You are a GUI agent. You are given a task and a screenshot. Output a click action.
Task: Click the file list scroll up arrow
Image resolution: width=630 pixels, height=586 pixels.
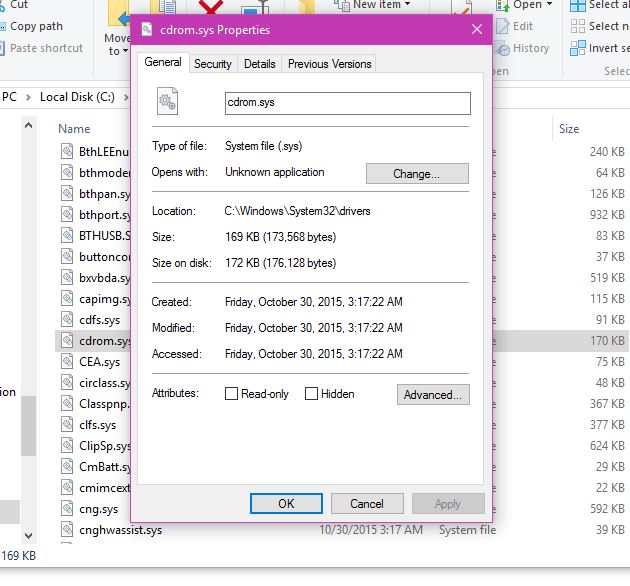pos(29,125)
